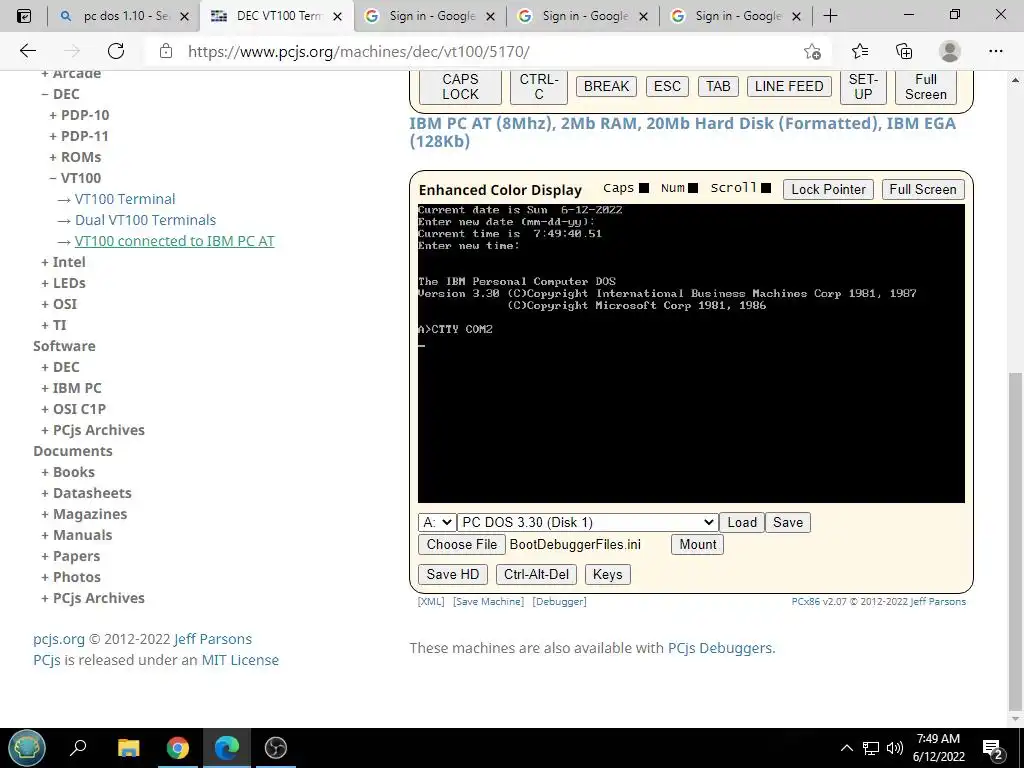Switch to the first Sign in - Google tab
Screen dimensions: 1024x768
coord(431,16)
